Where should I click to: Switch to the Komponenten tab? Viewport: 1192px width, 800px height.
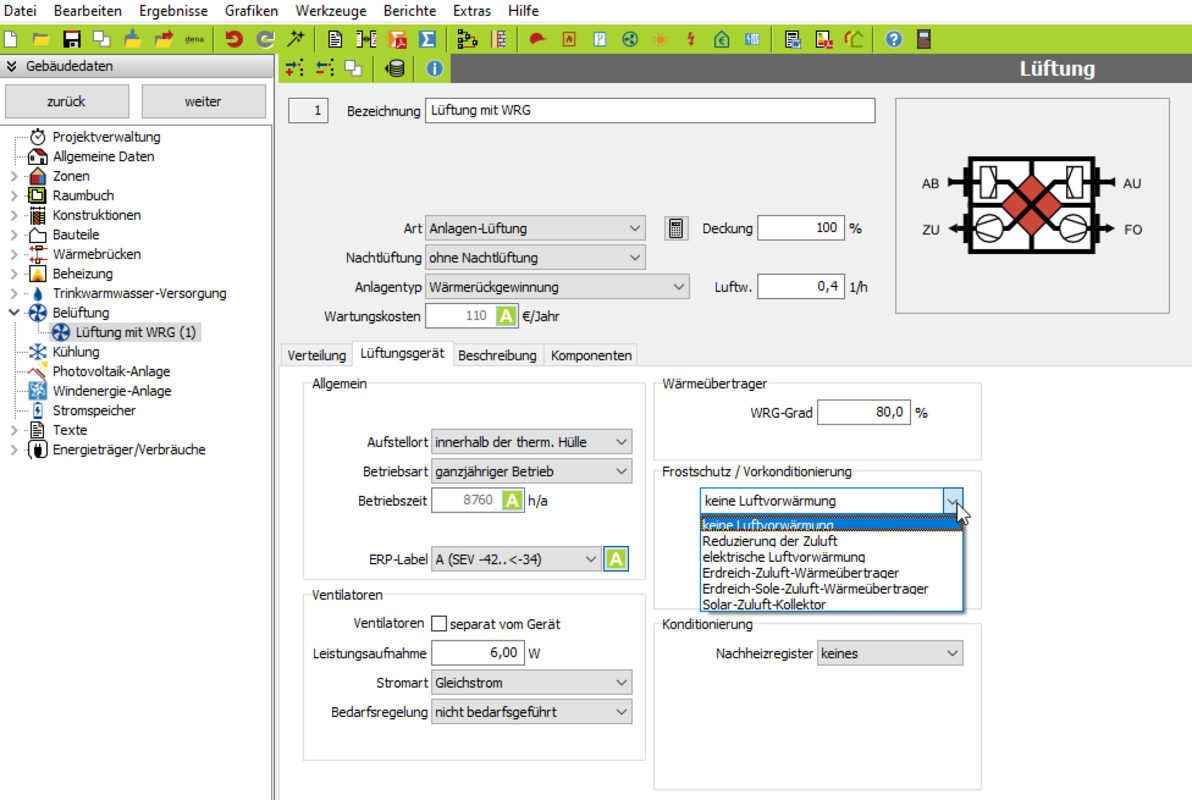[591, 355]
